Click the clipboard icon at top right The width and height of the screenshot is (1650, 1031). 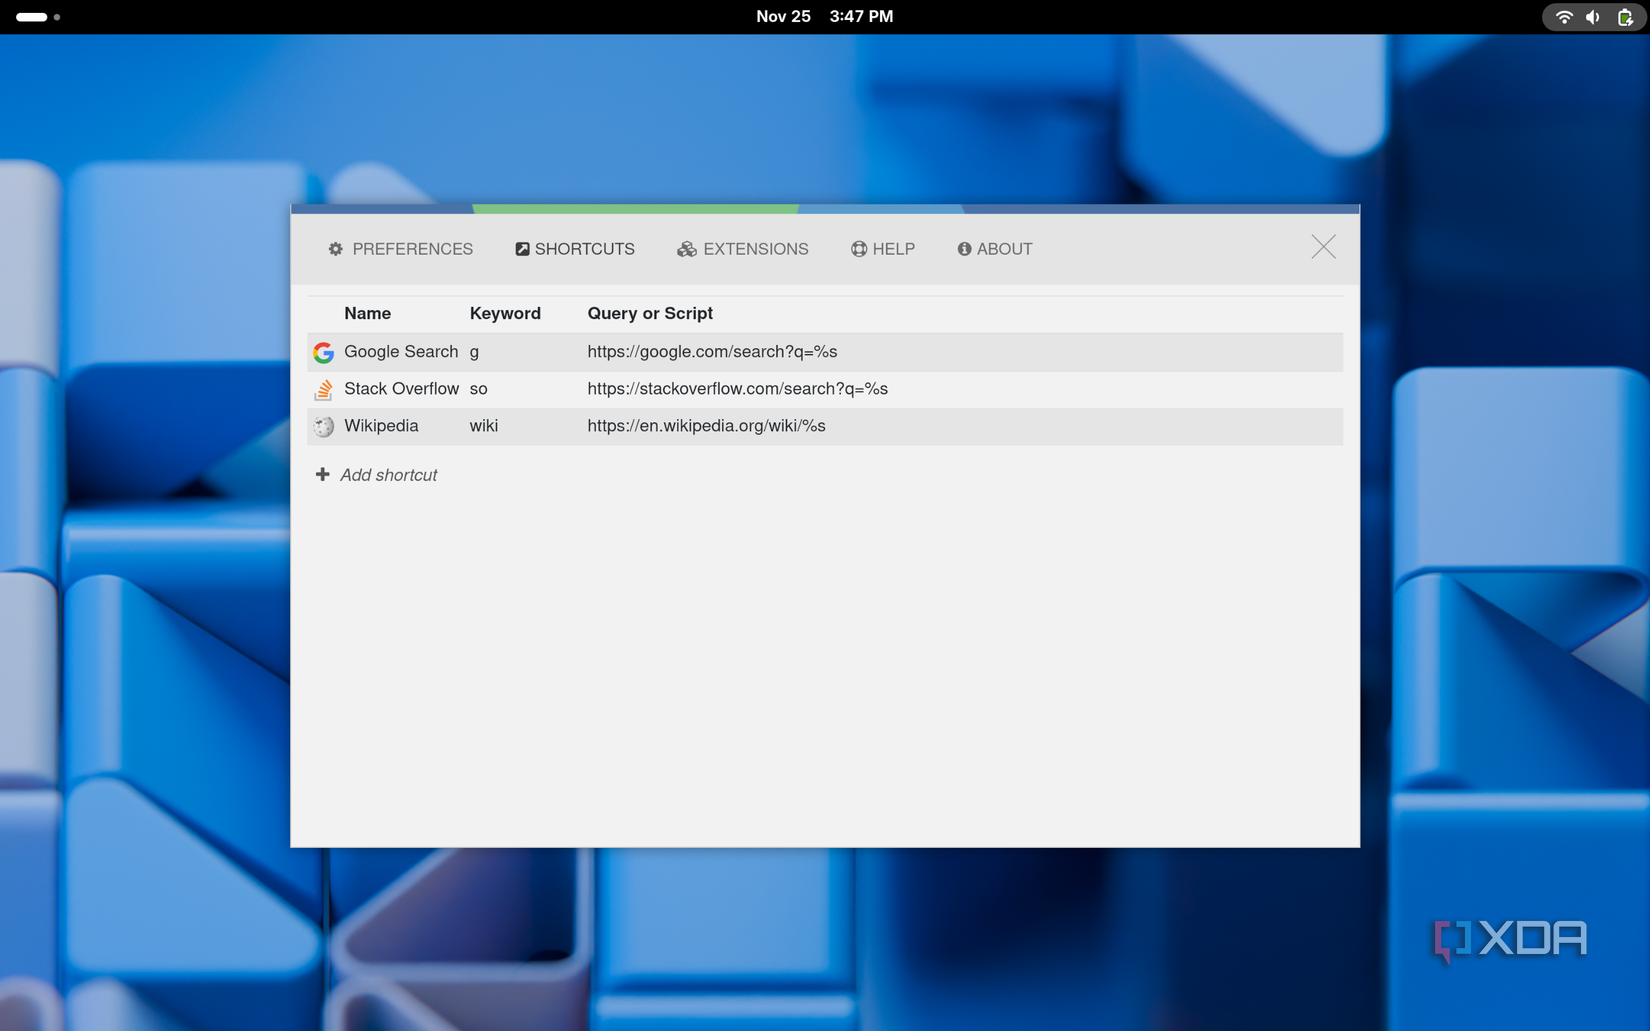click(1623, 16)
